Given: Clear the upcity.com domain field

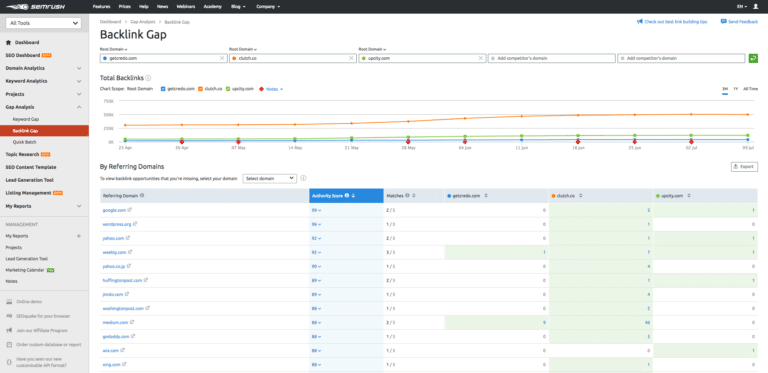Looking at the screenshot, I should (480, 58).
